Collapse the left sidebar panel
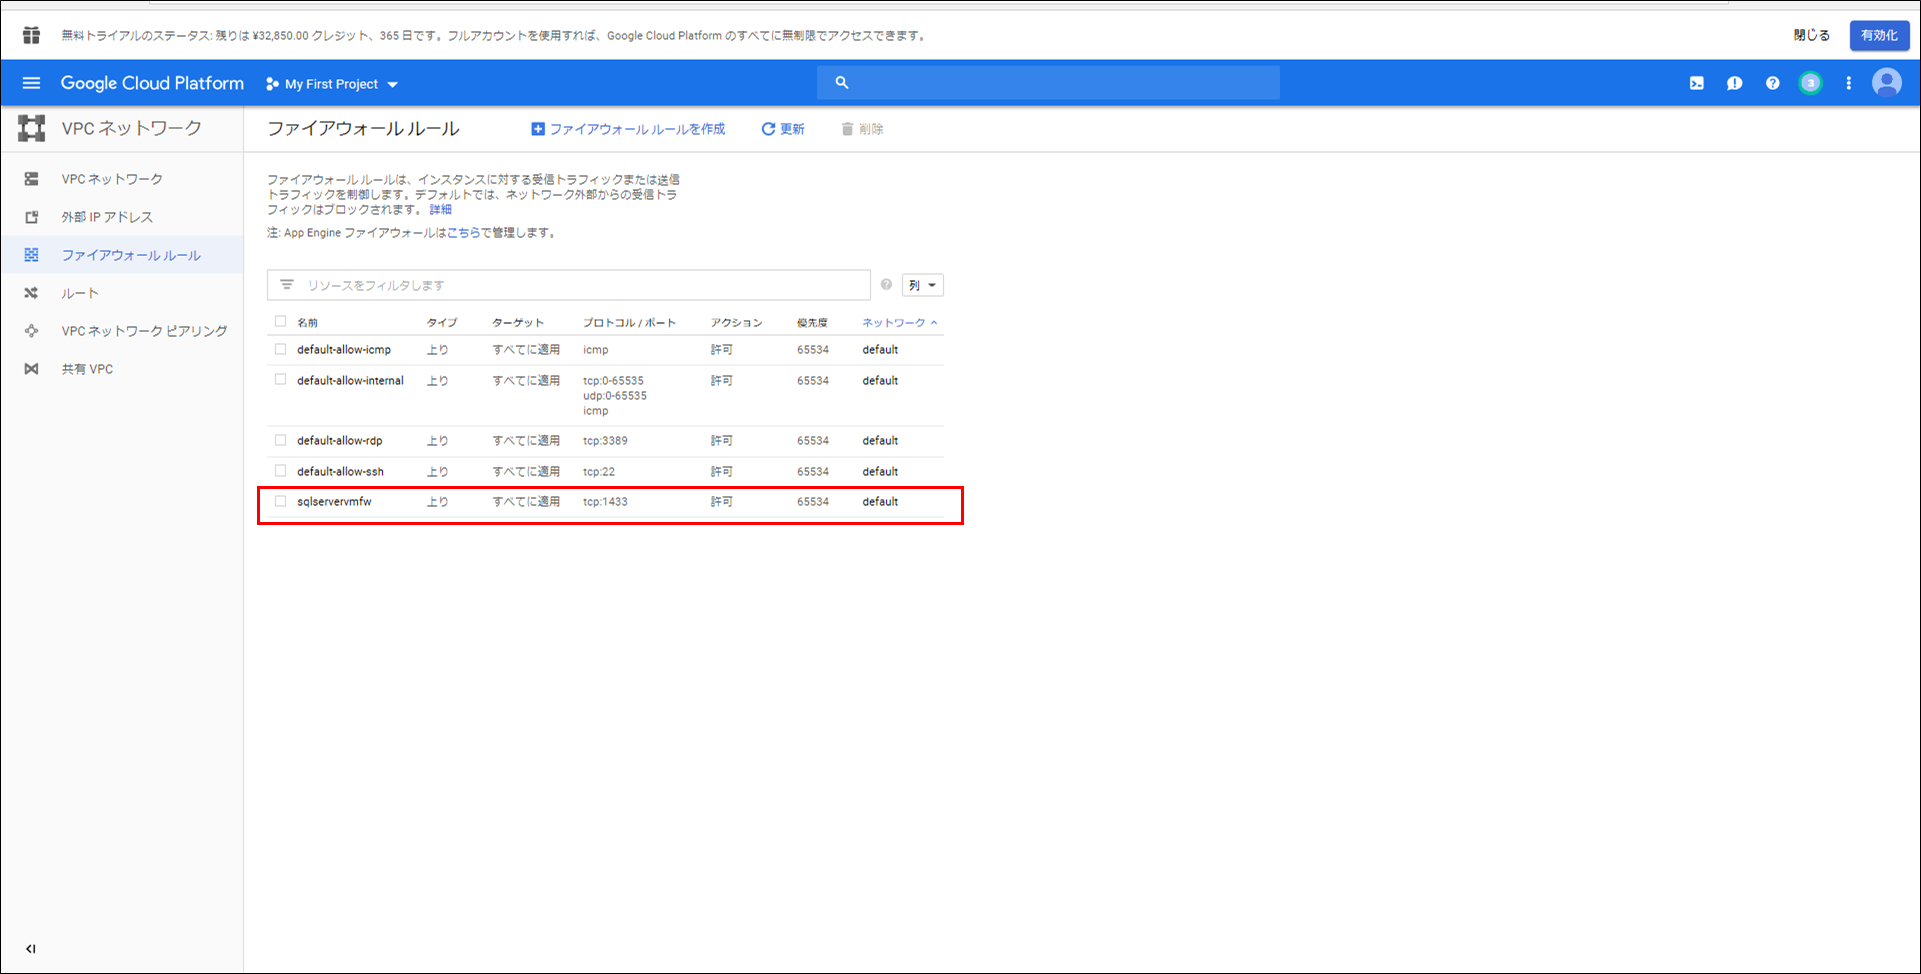Screen dimensions: 1921x974 point(31,948)
